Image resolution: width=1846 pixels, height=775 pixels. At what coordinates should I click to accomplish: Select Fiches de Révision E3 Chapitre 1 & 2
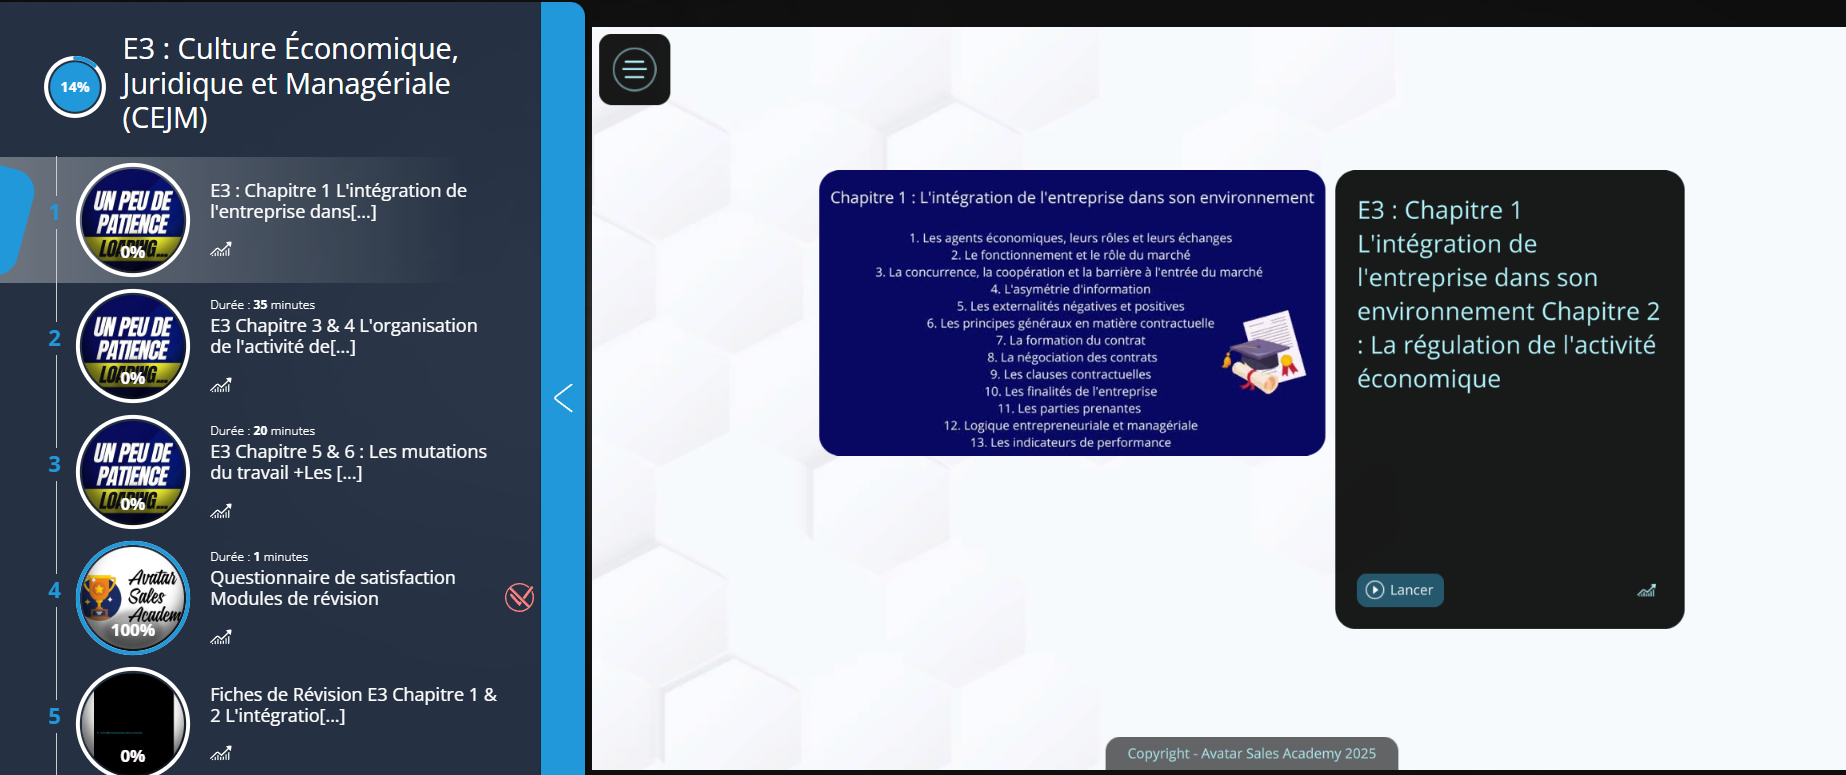pos(353,705)
